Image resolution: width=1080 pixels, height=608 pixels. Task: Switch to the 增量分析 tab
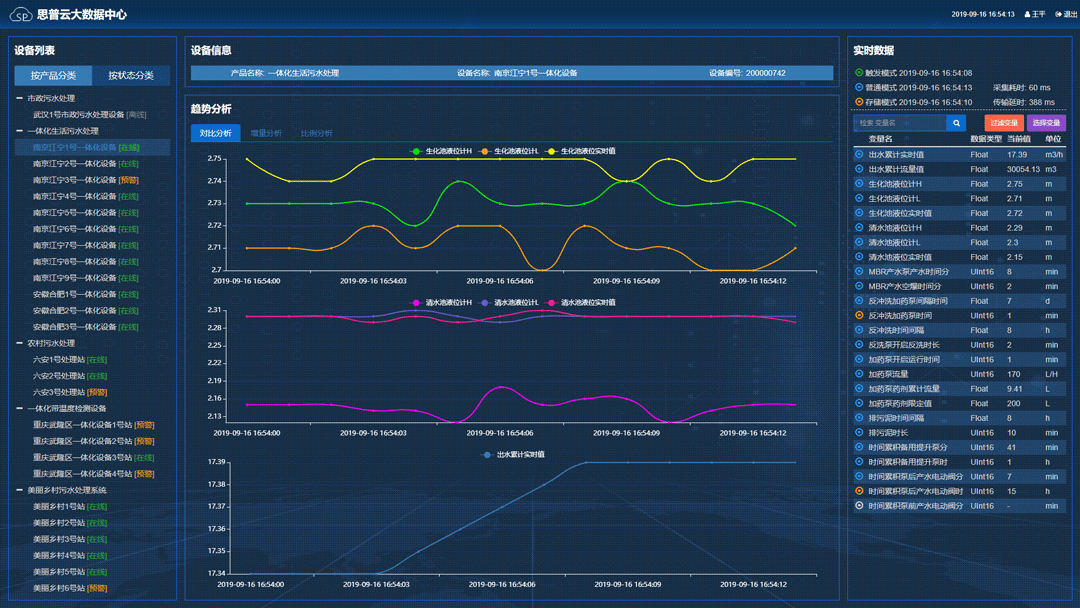click(266, 133)
